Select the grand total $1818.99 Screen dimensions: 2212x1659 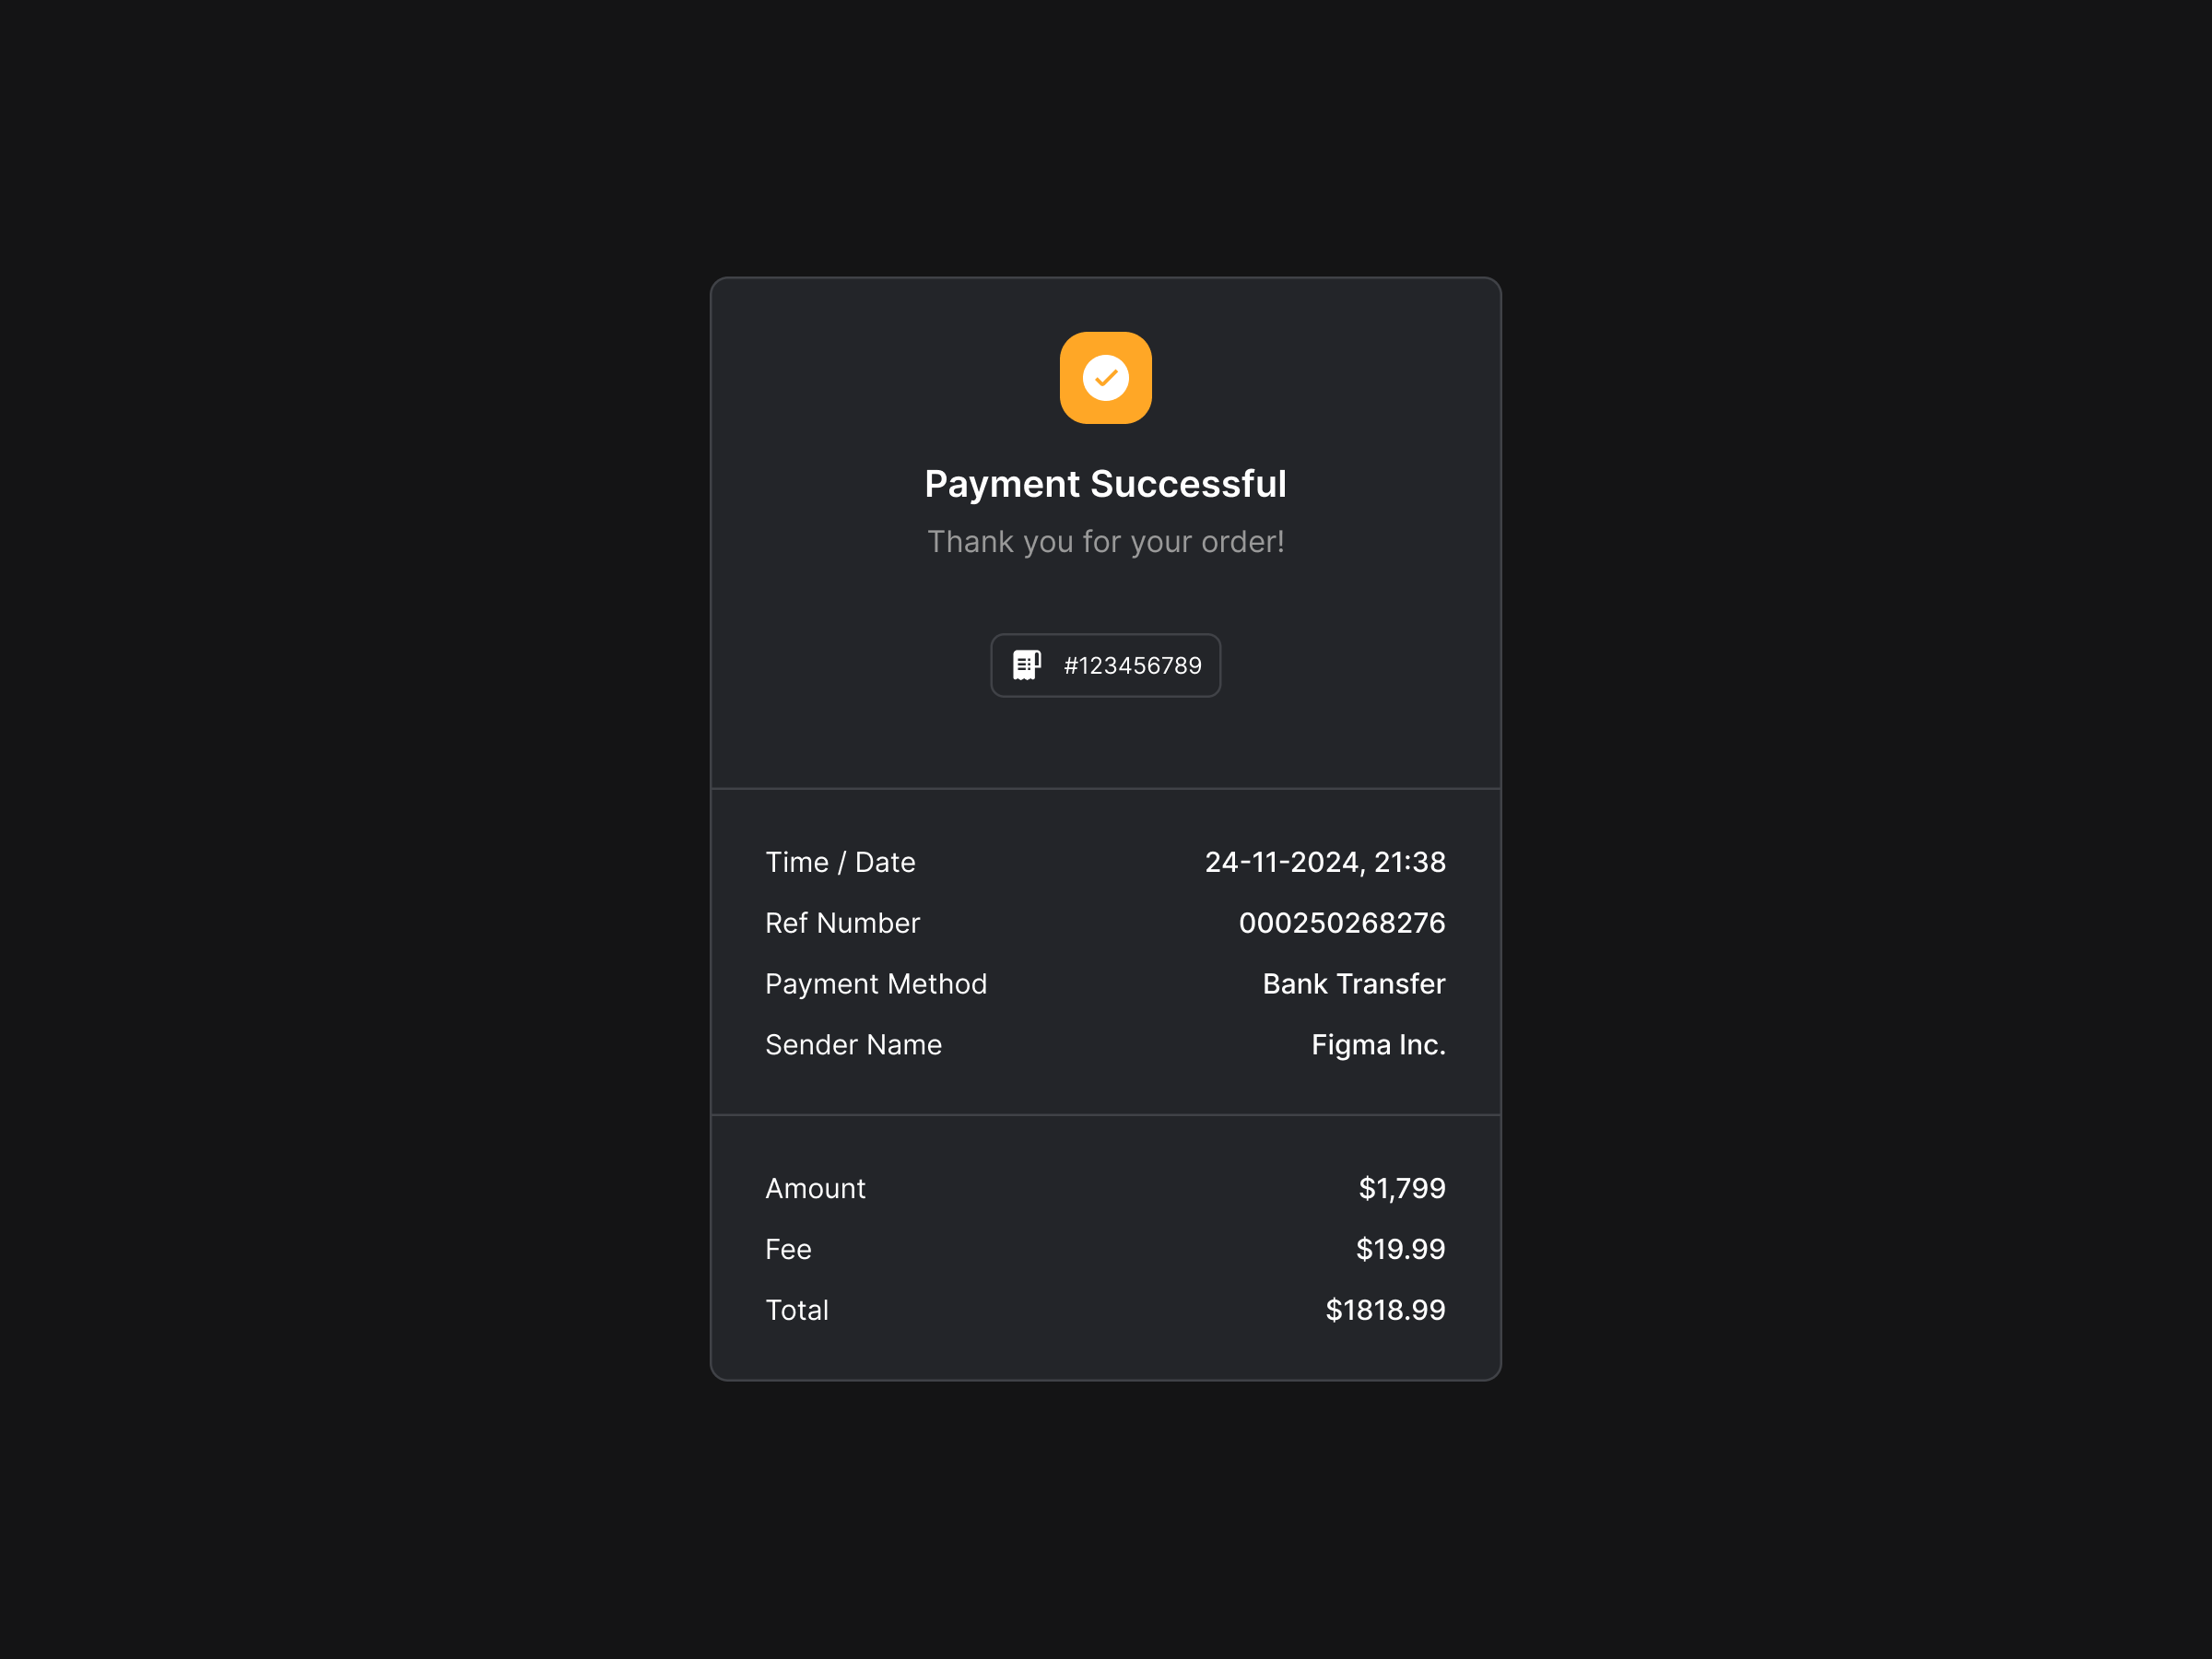[x=1385, y=1309]
